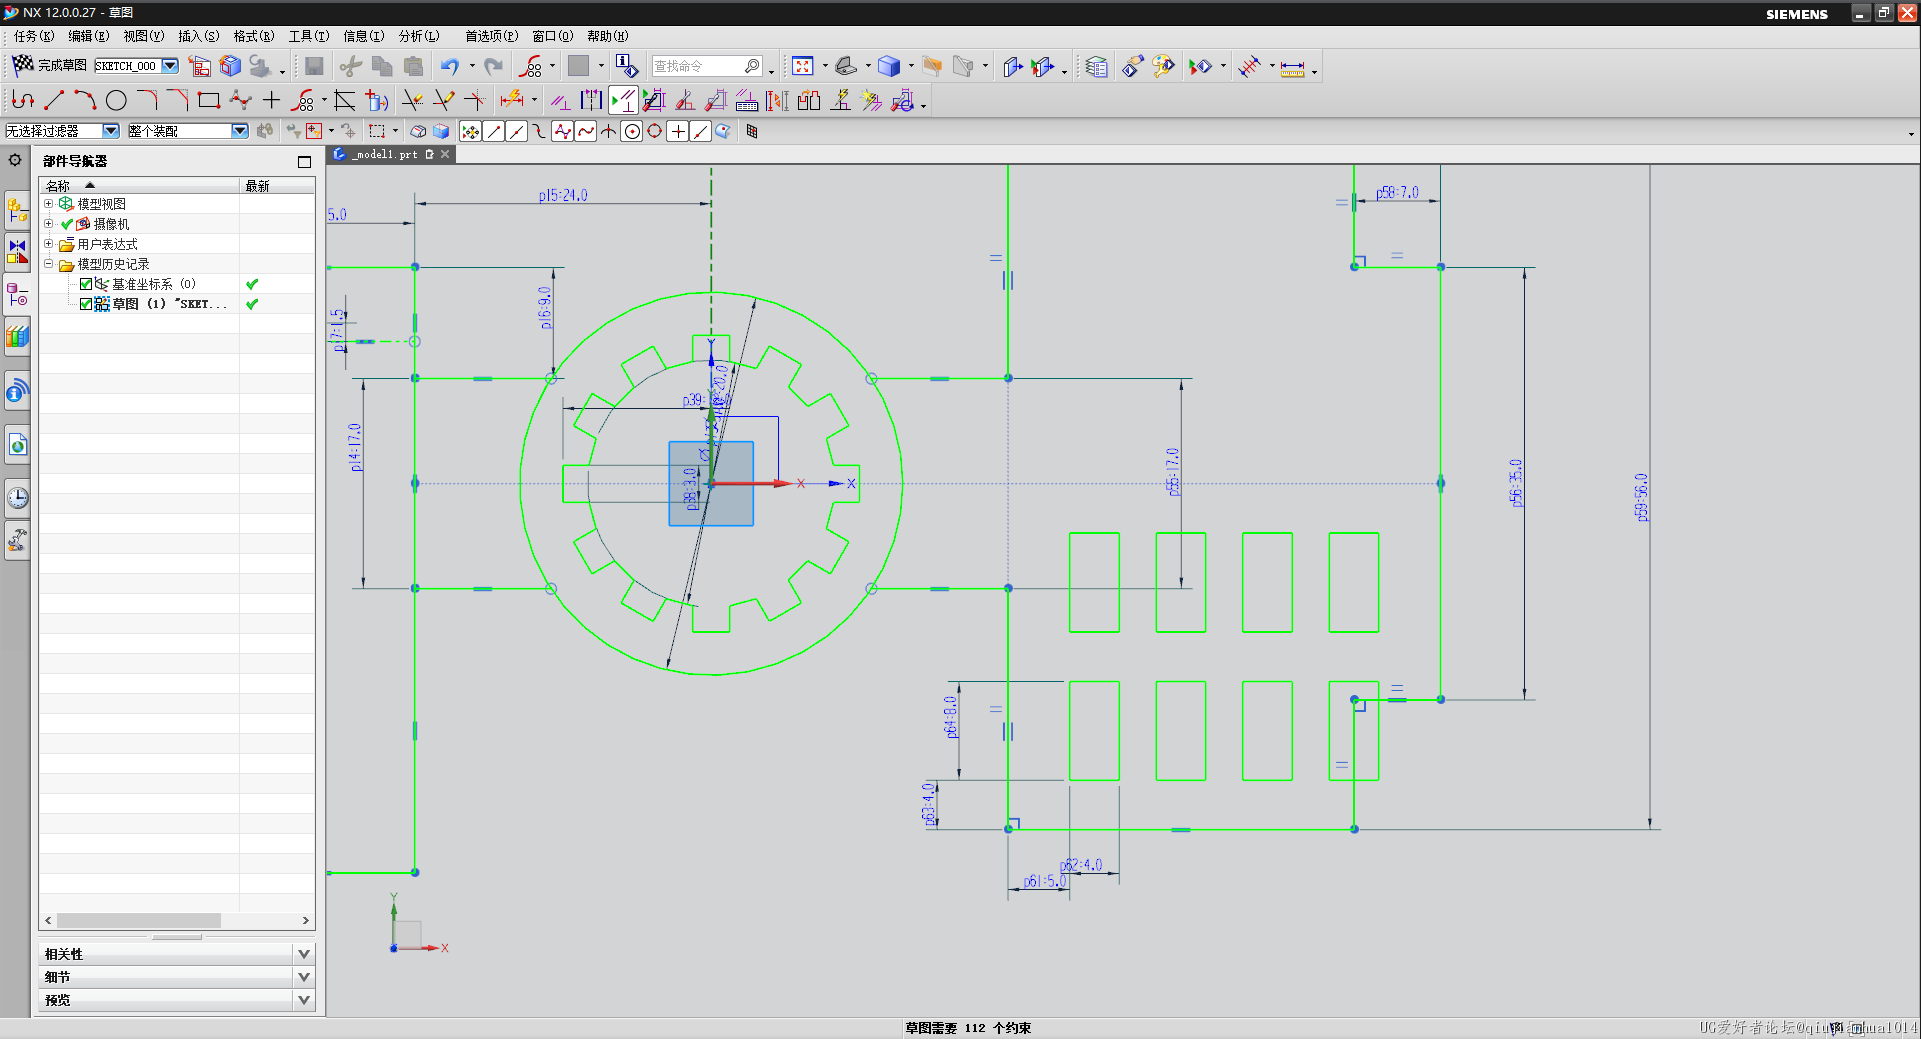The width and height of the screenshot is (1921, 1039).
Task: Click the Measure Distance ruler icon
Action: click(x=1292, y=67)
